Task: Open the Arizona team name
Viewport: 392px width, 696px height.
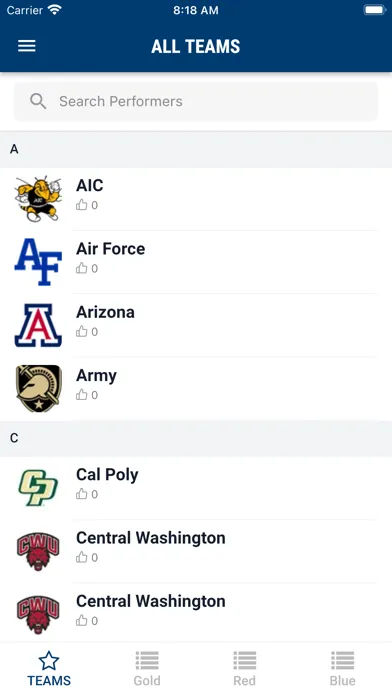Action: coord(105,312)
